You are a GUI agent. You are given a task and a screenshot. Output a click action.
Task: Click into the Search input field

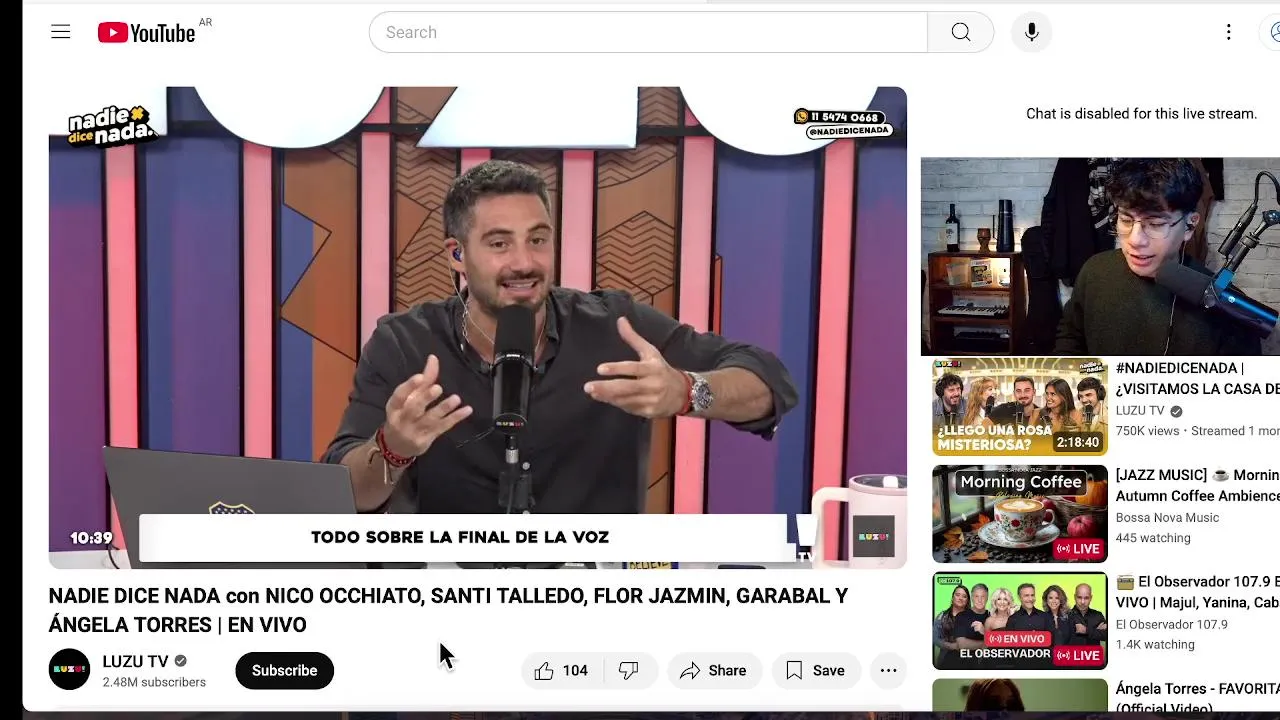click(x=648, y=32)
